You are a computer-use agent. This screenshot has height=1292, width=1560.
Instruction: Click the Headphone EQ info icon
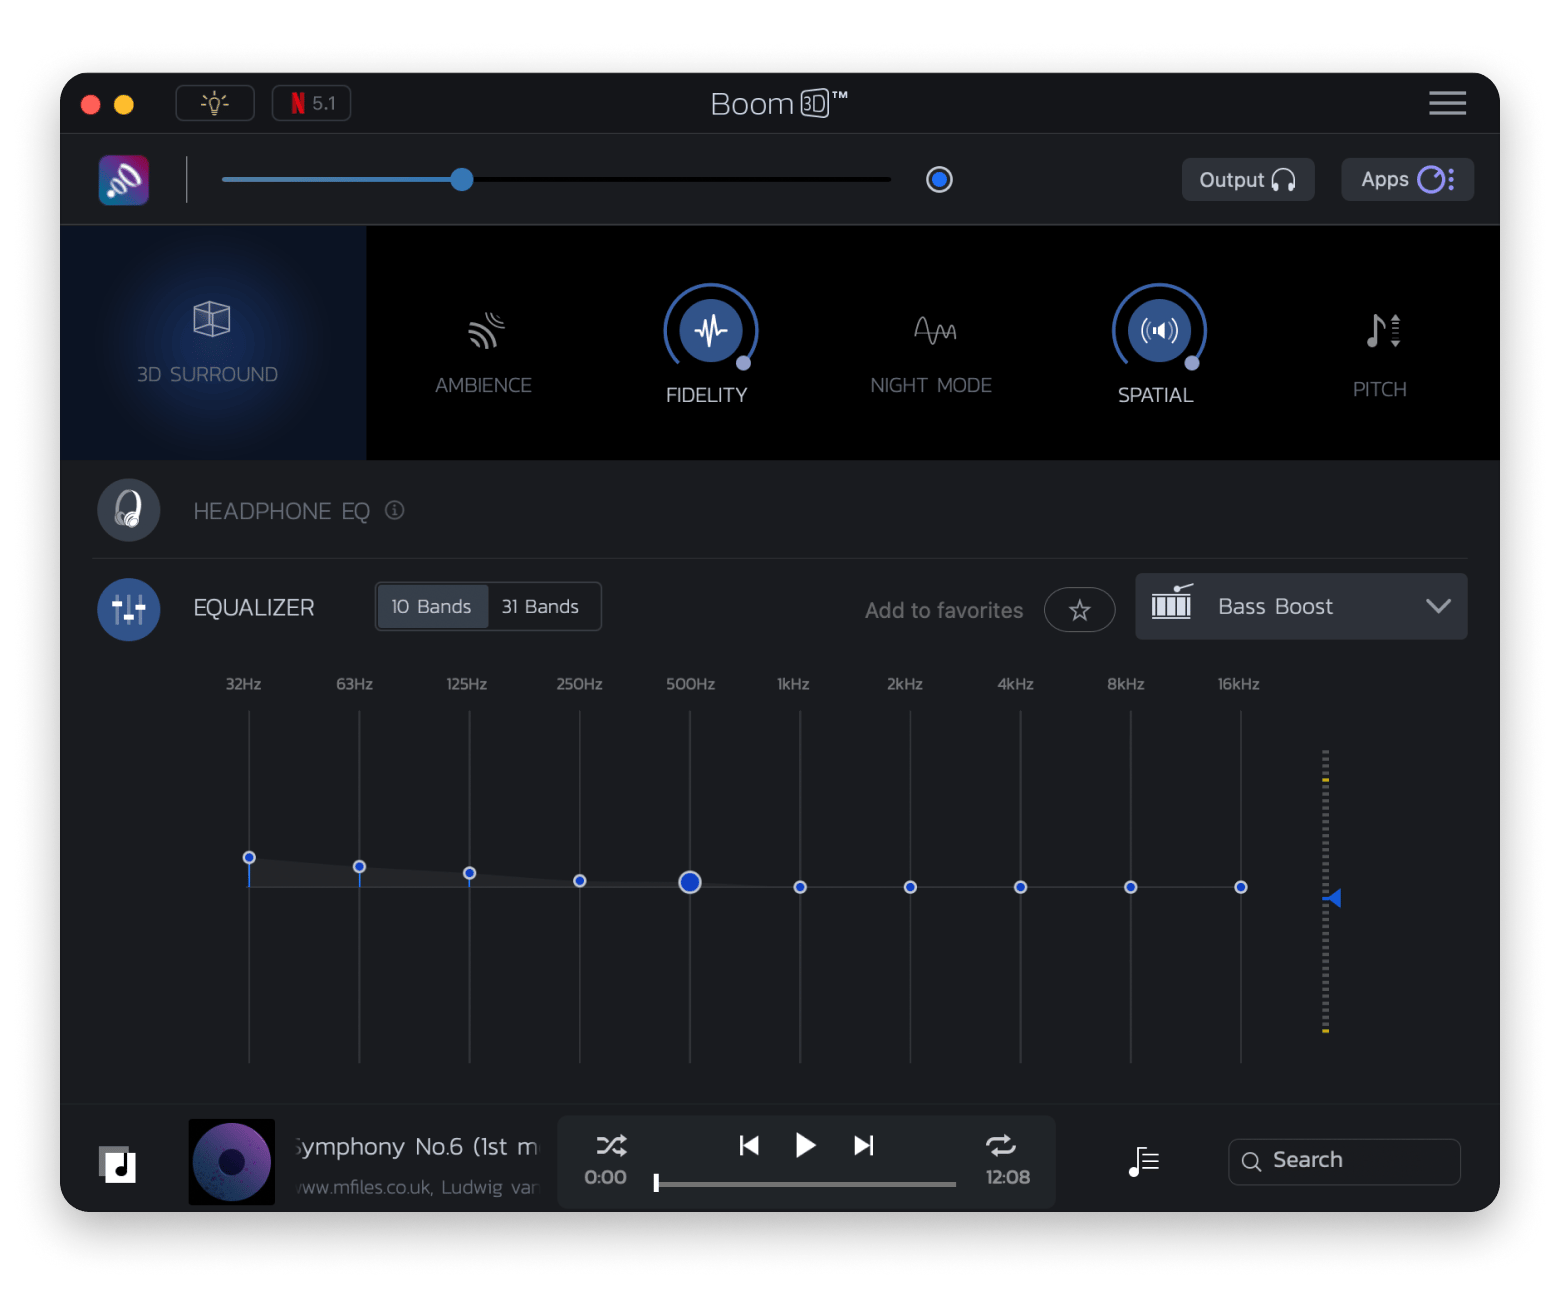[395, 511]
